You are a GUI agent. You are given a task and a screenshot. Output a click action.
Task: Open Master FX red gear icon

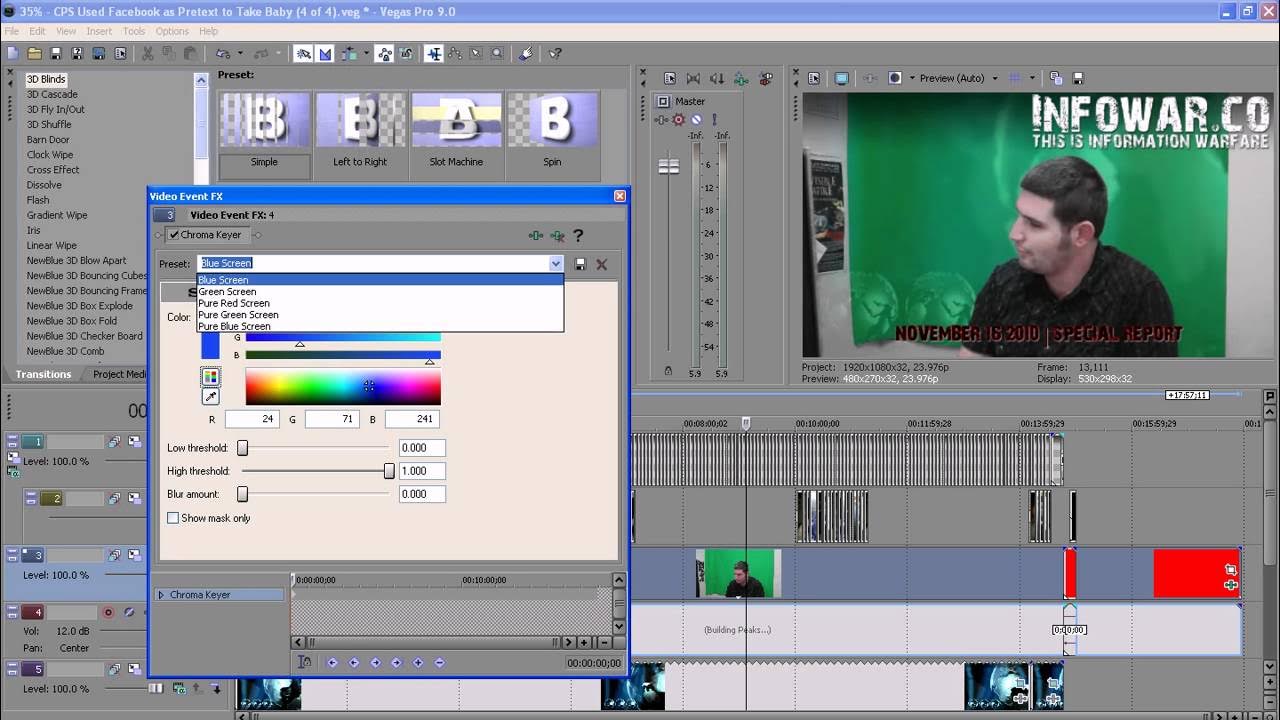(x=679, y=120)
